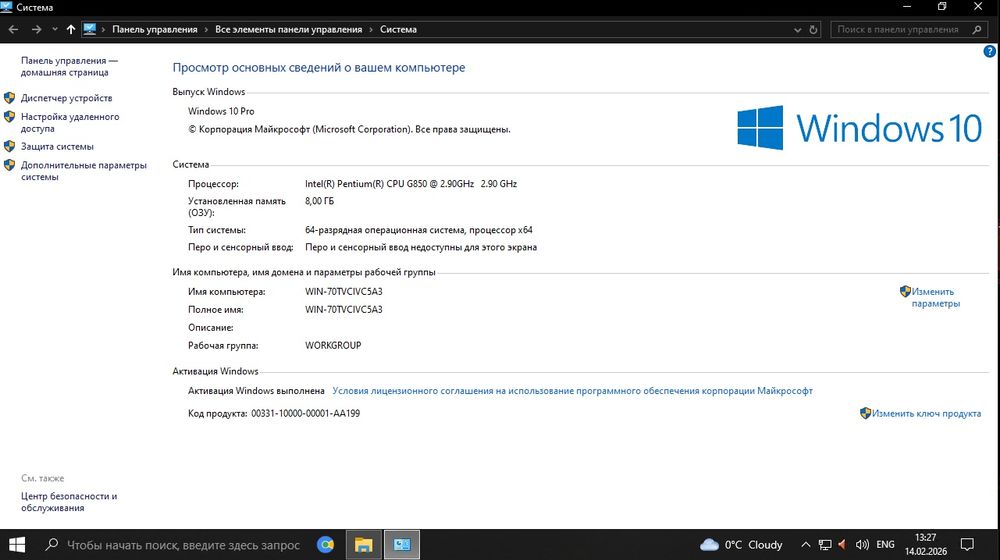This screenshot has width=1000, height=560.
Task: Open File Explorer from the taskbar
Action: point(364,545)
